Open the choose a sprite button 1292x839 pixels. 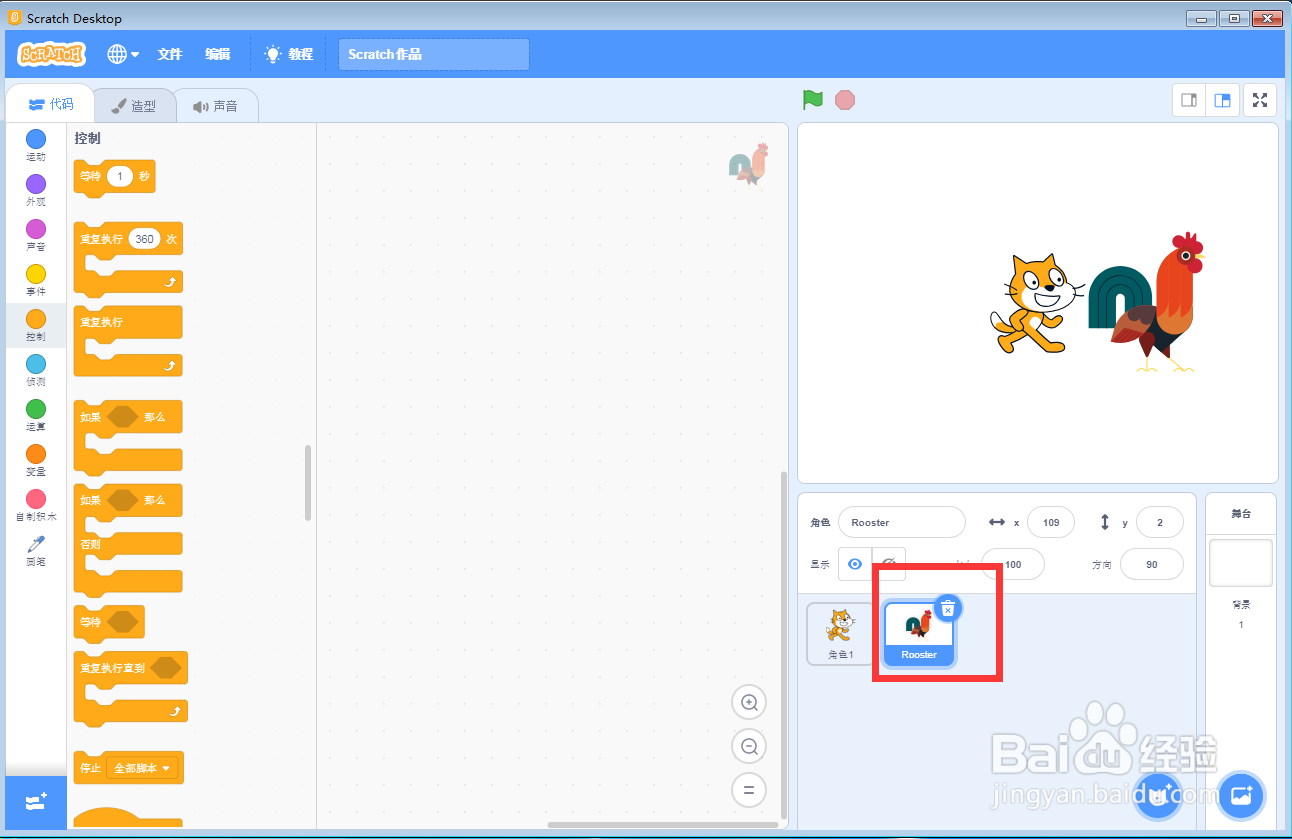[x=1158, y=797]
